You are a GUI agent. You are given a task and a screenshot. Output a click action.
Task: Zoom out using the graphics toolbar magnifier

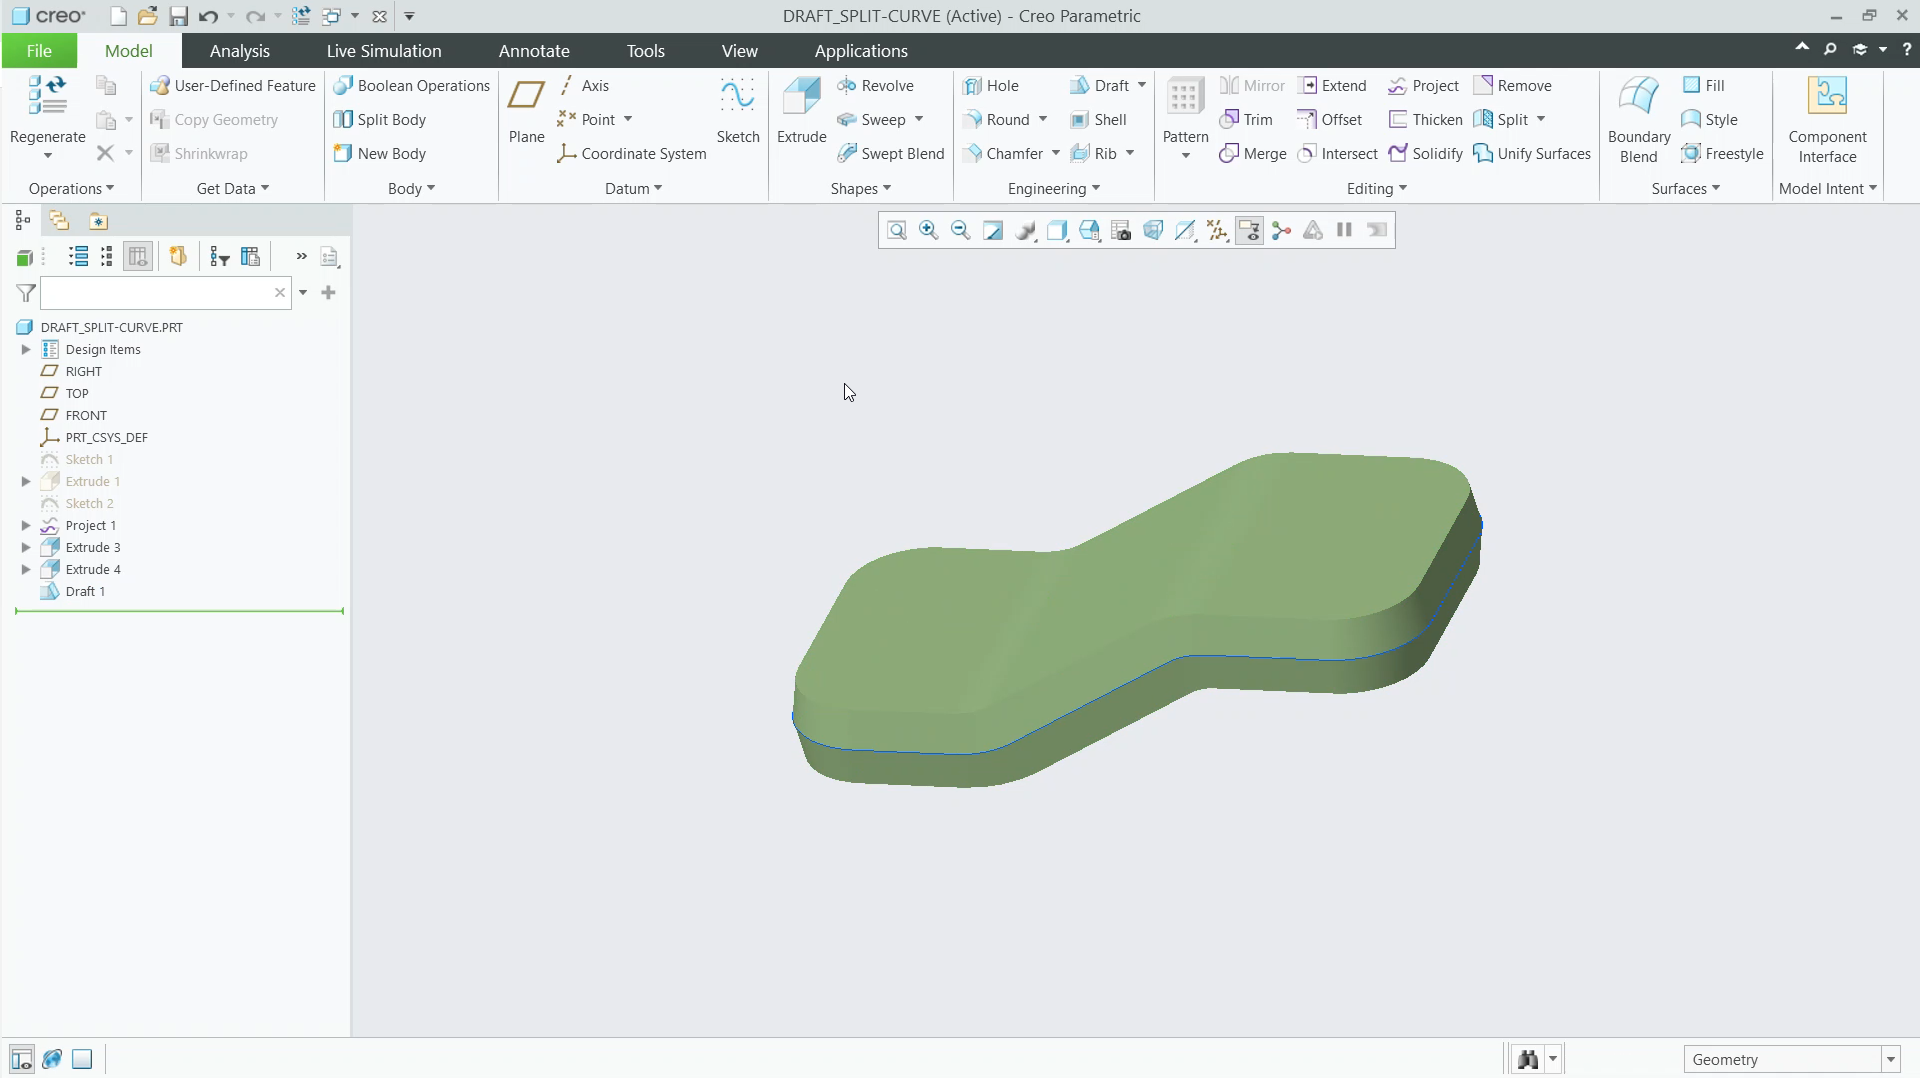[961, 231]
